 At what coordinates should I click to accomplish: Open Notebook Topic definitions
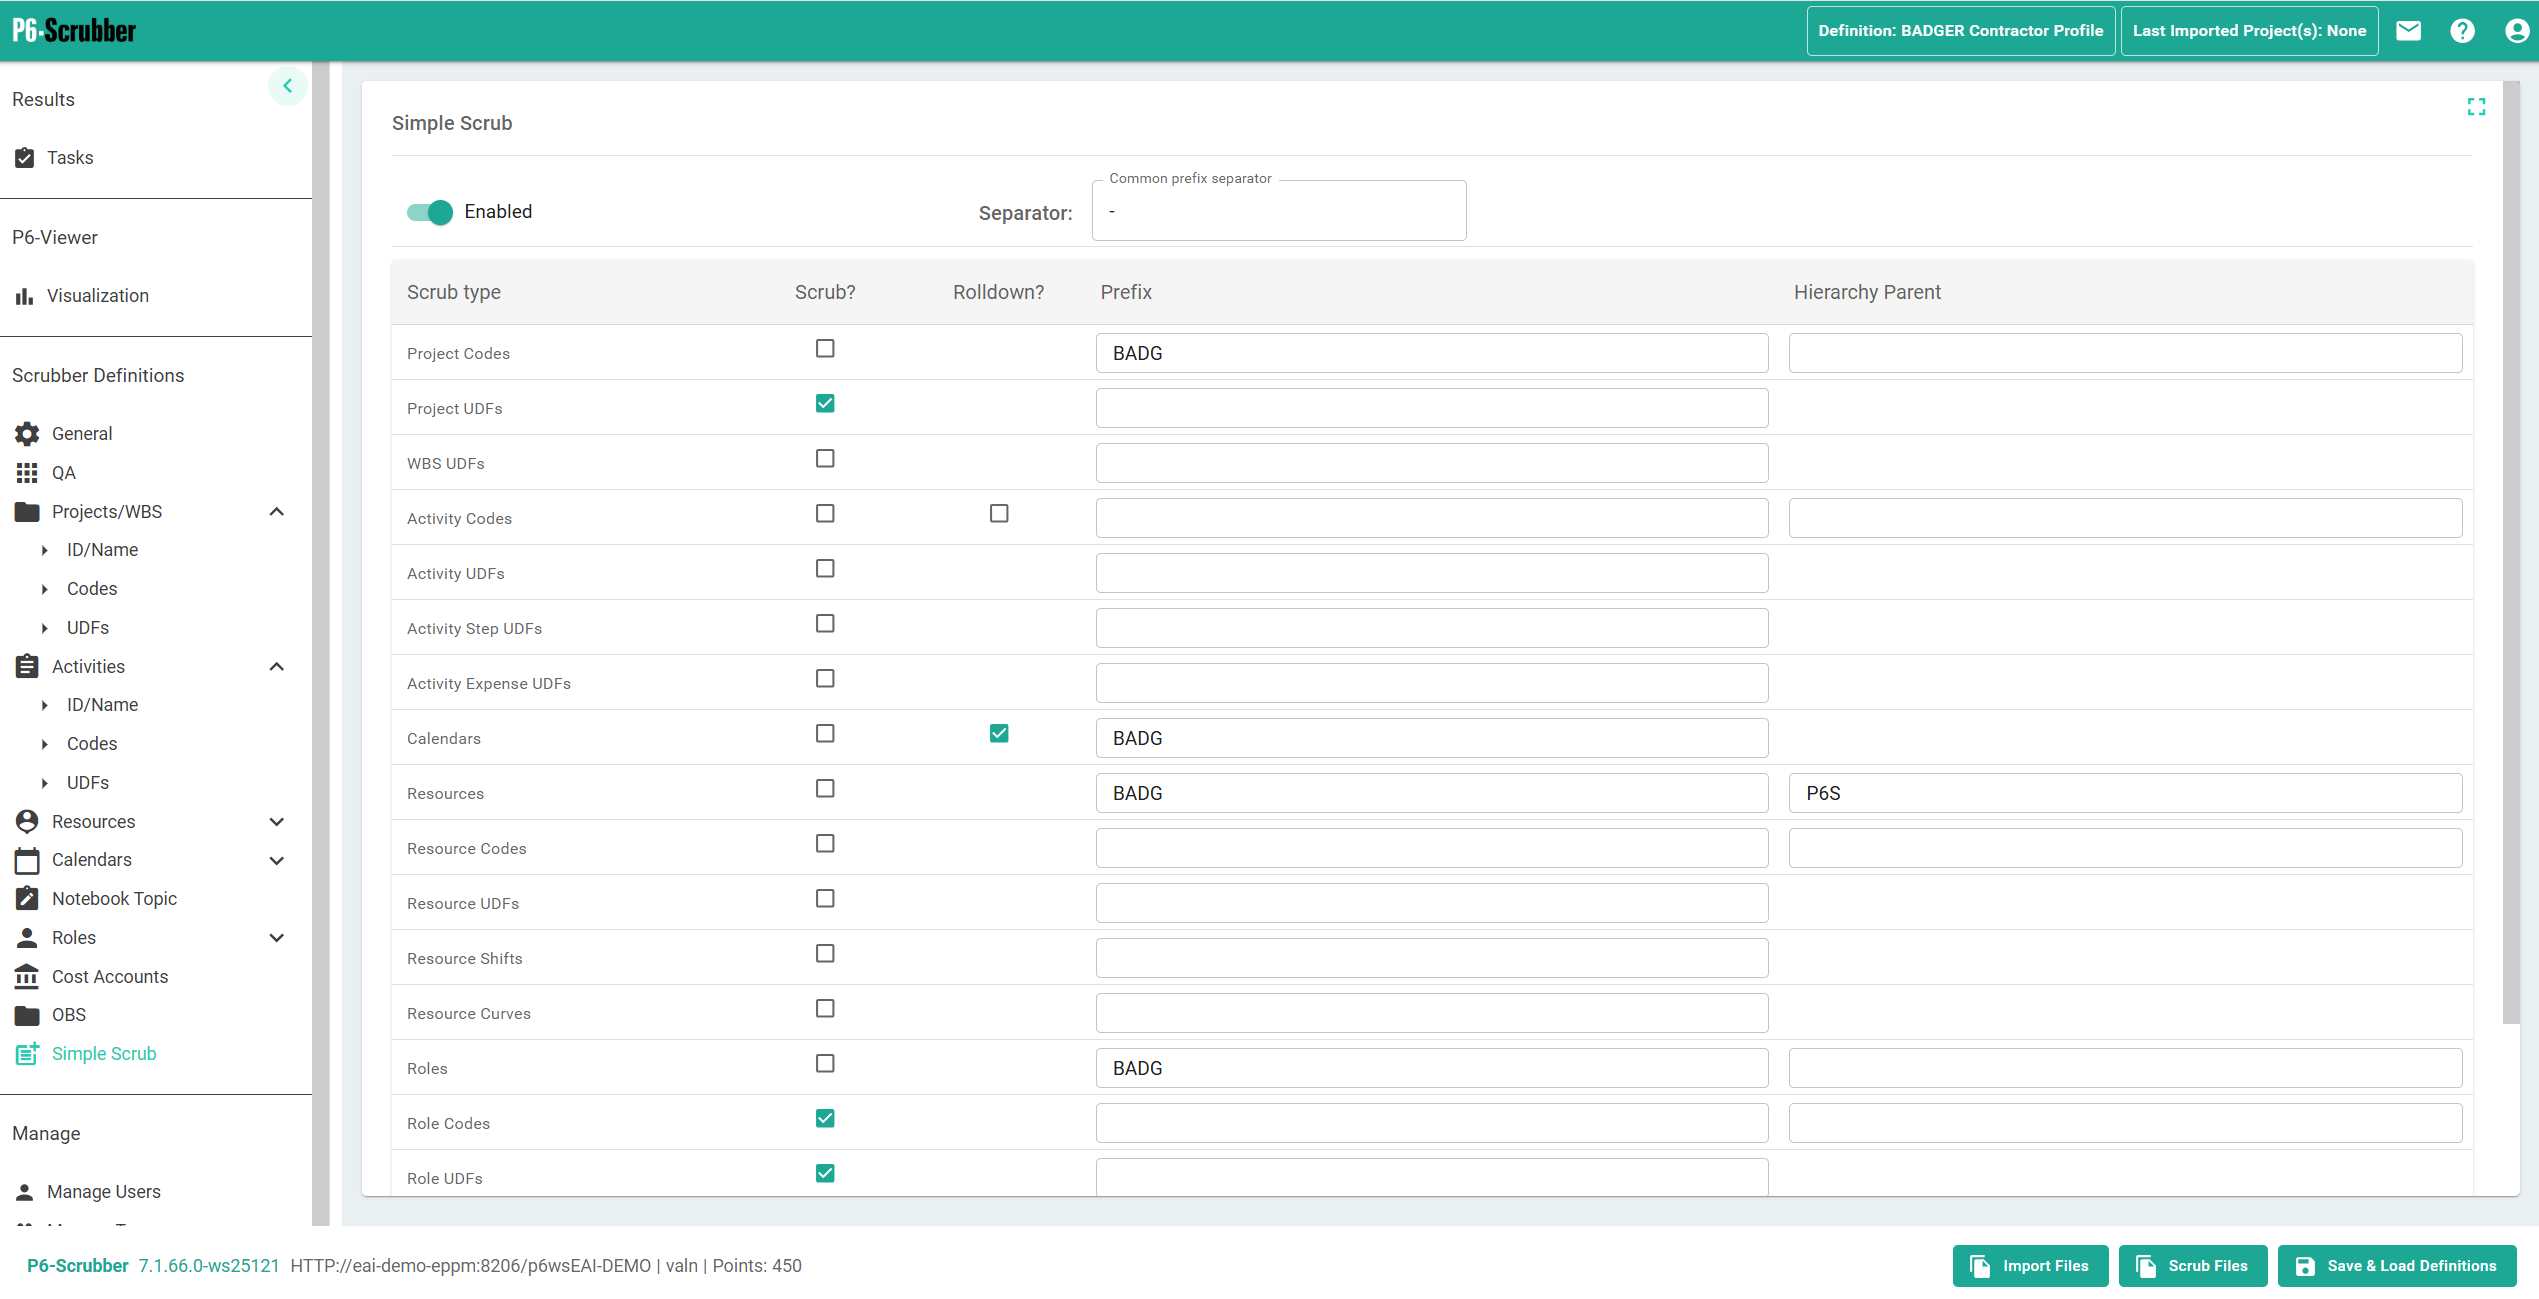114,899
